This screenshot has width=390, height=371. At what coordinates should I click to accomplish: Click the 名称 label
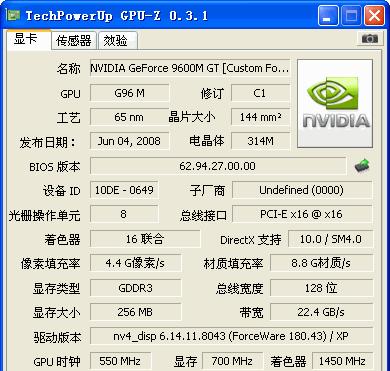69,69
